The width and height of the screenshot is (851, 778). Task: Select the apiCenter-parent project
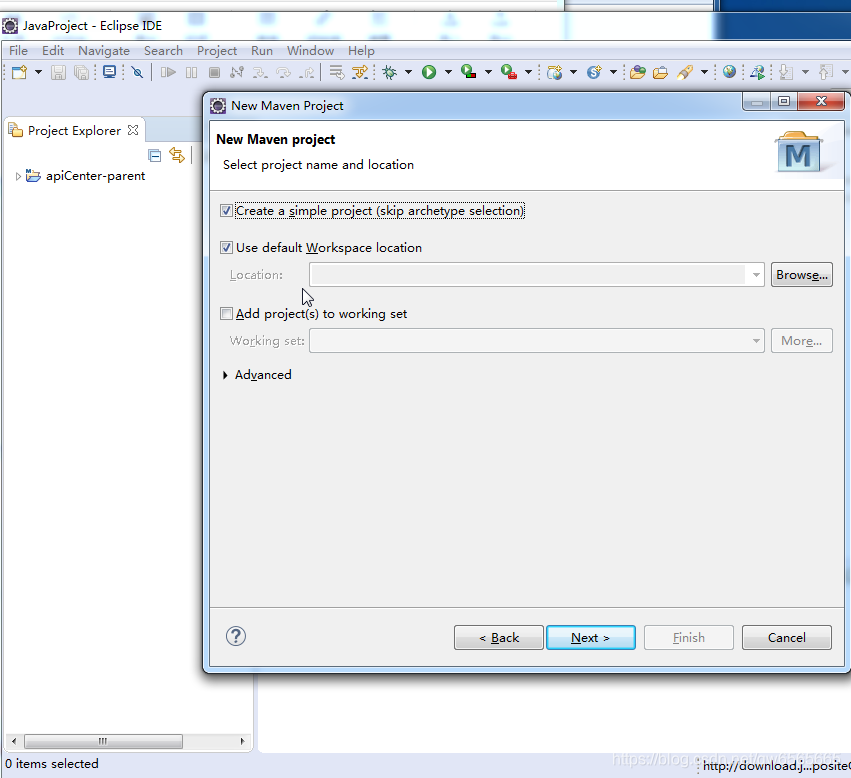96,176
